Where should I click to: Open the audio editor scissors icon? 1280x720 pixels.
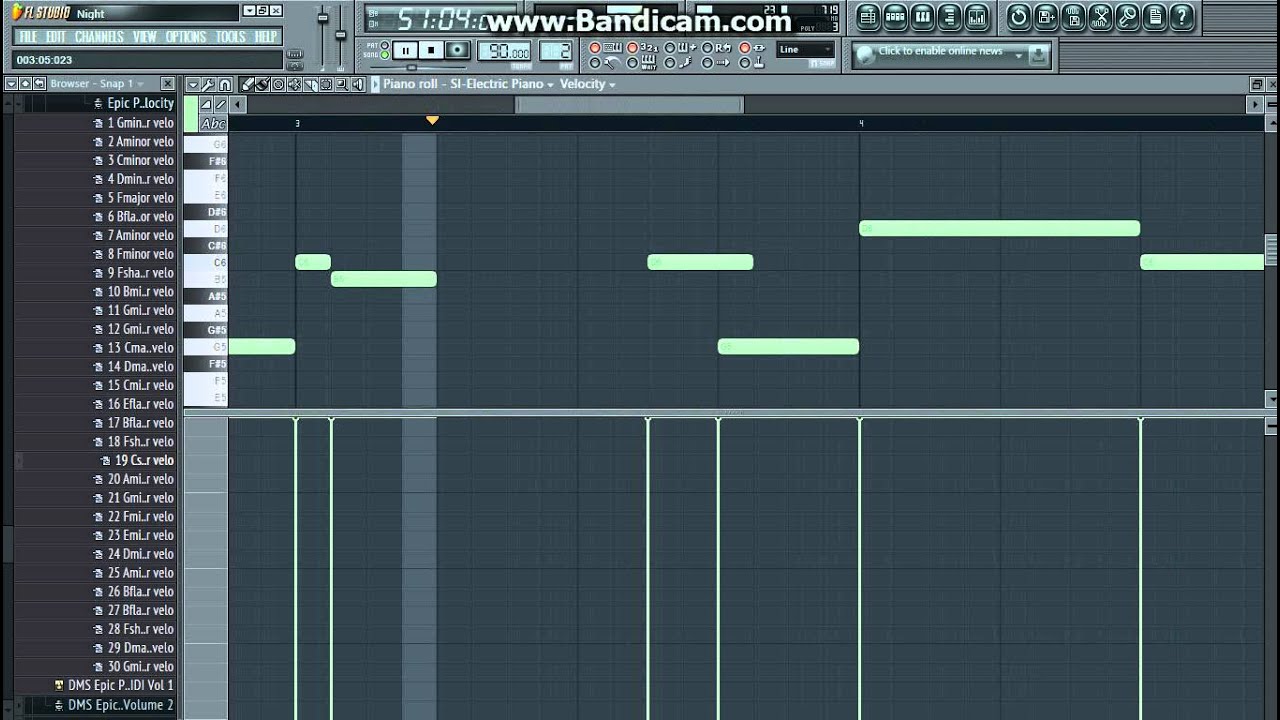(x=1100, y=17)
